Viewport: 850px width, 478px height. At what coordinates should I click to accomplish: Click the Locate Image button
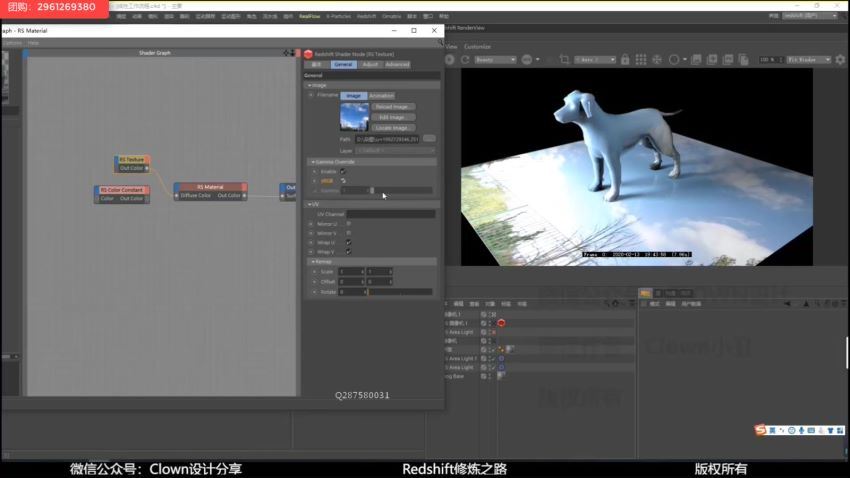click(391, 128)
